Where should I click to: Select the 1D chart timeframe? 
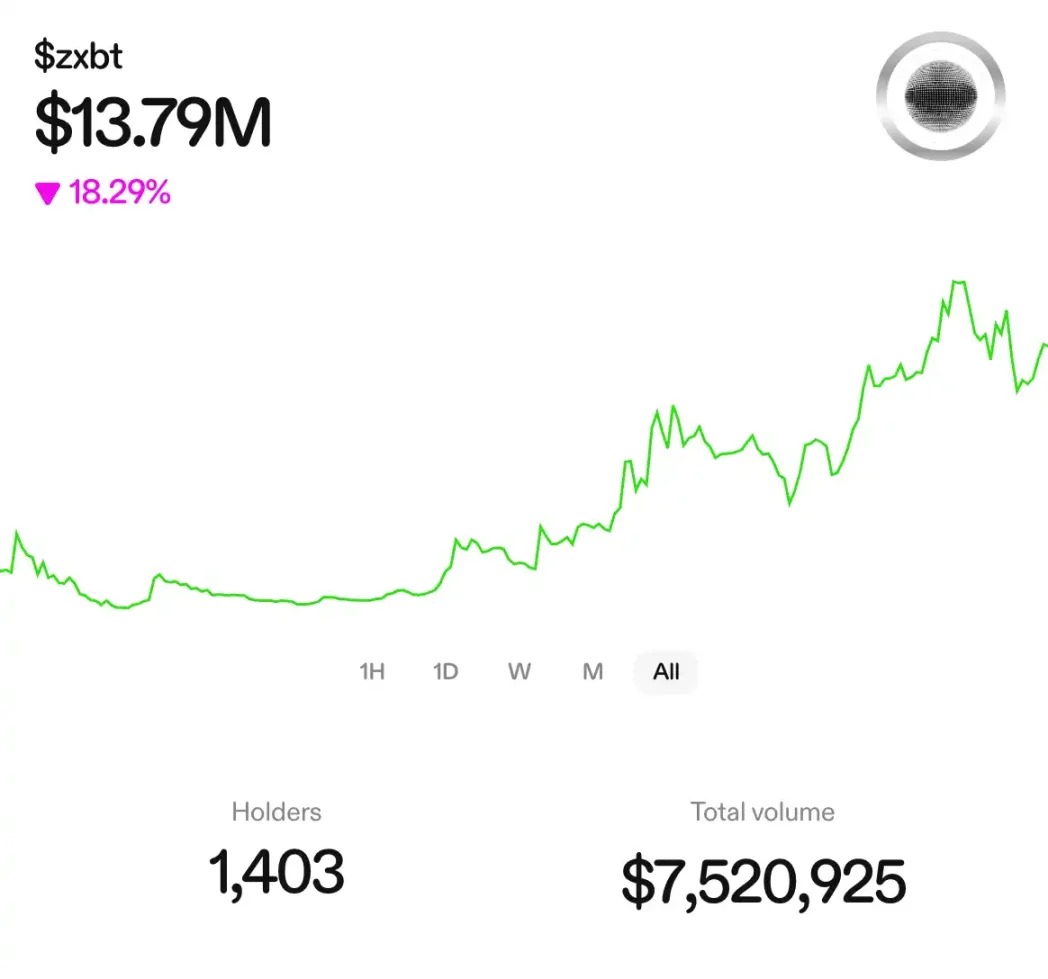coord(446,672)
